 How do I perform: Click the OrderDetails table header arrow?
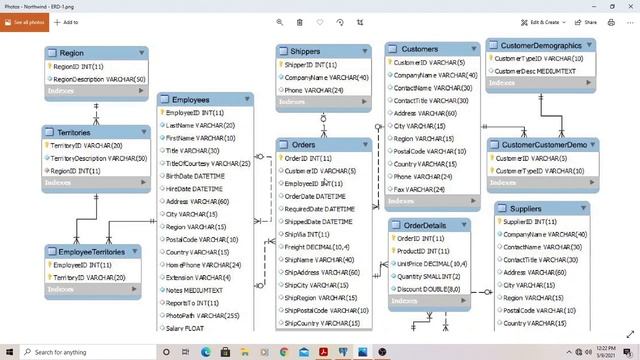coord(464,224)
